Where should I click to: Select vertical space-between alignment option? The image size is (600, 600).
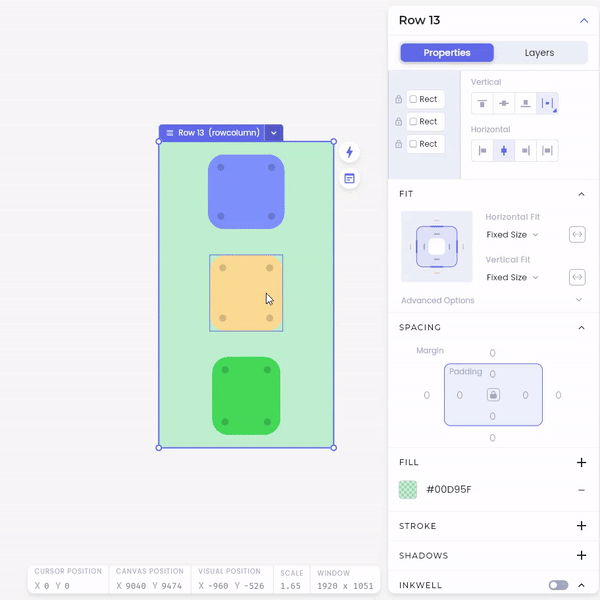click(x=547, y=103)
